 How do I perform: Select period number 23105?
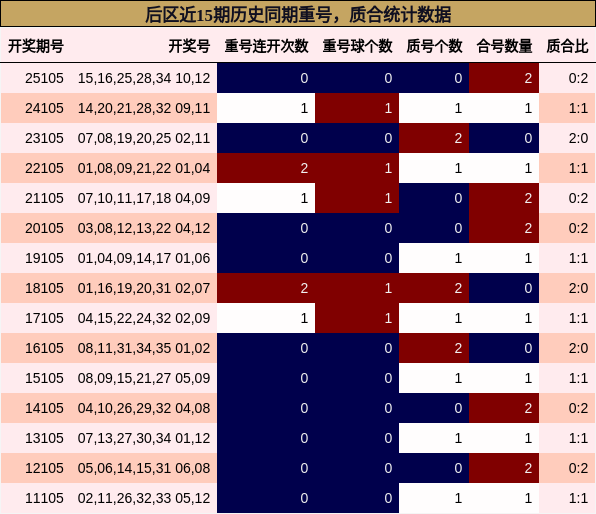point(44,138)
